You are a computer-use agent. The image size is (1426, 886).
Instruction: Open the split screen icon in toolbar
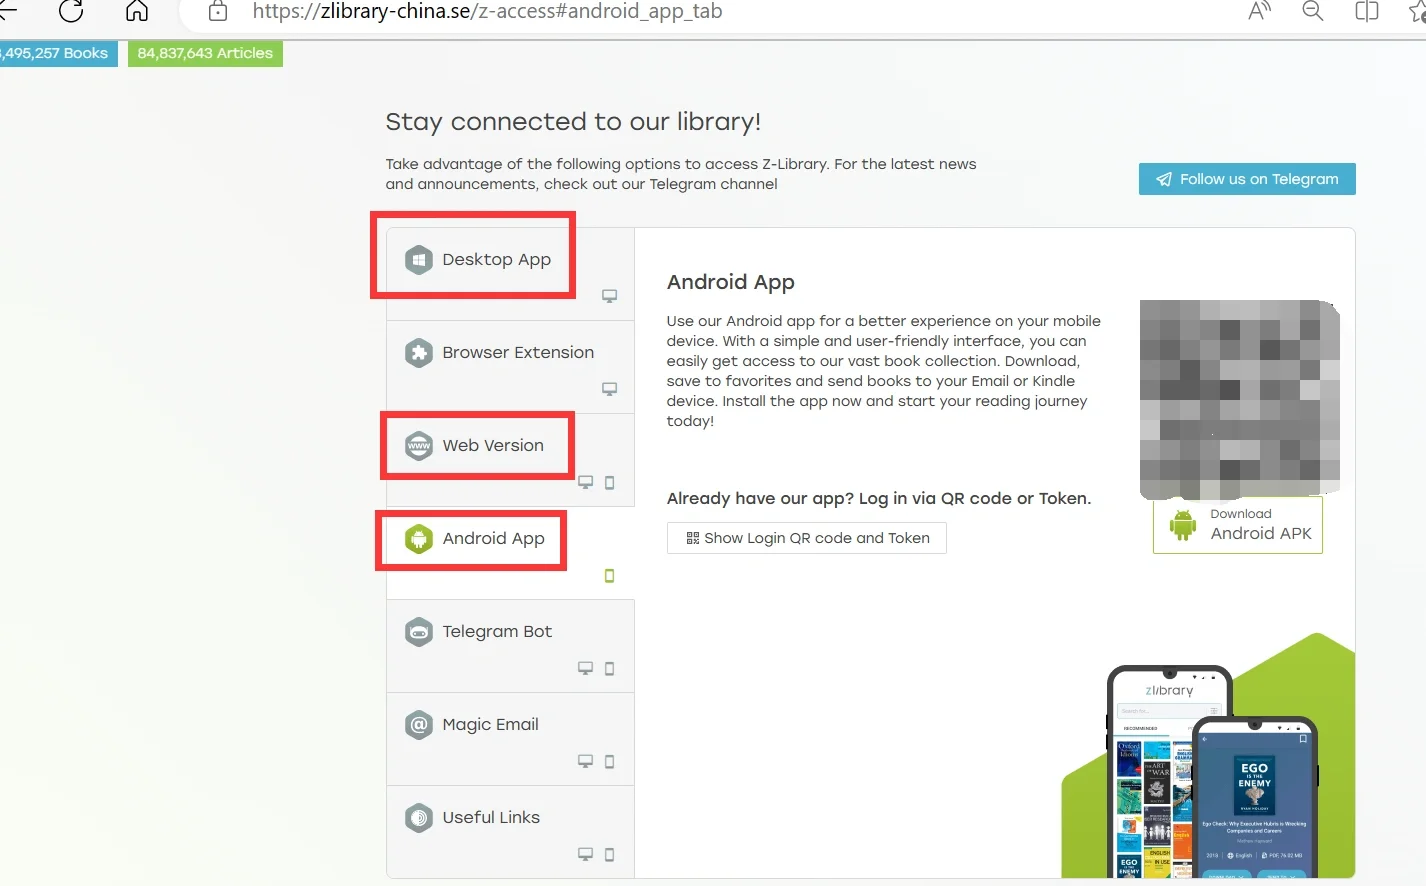pyautogui.click(x=1366, y=11)
